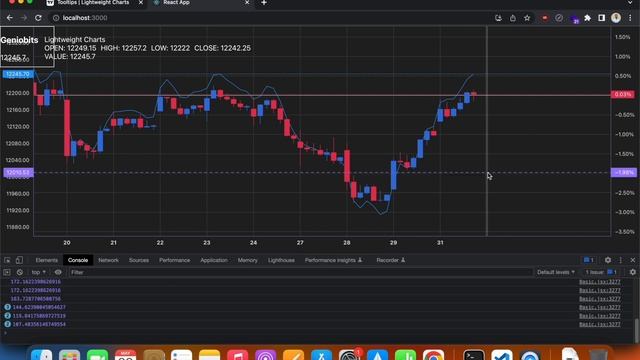Viewport: 640px width, 360px height.
Task: Go back with the browser back arrow
Action: (9, 18)
